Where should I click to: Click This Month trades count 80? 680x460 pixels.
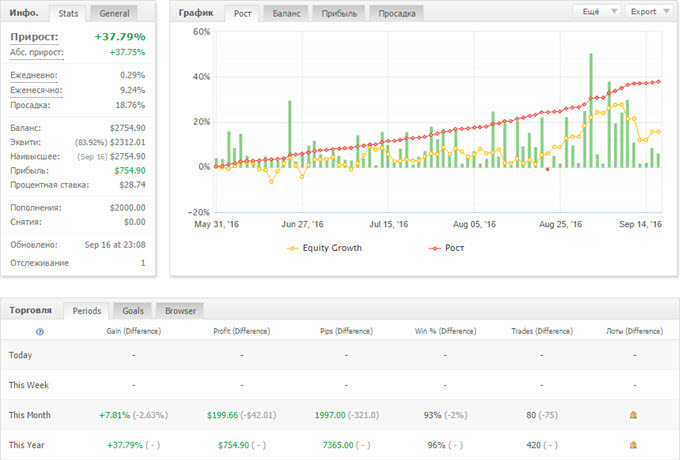531,415
